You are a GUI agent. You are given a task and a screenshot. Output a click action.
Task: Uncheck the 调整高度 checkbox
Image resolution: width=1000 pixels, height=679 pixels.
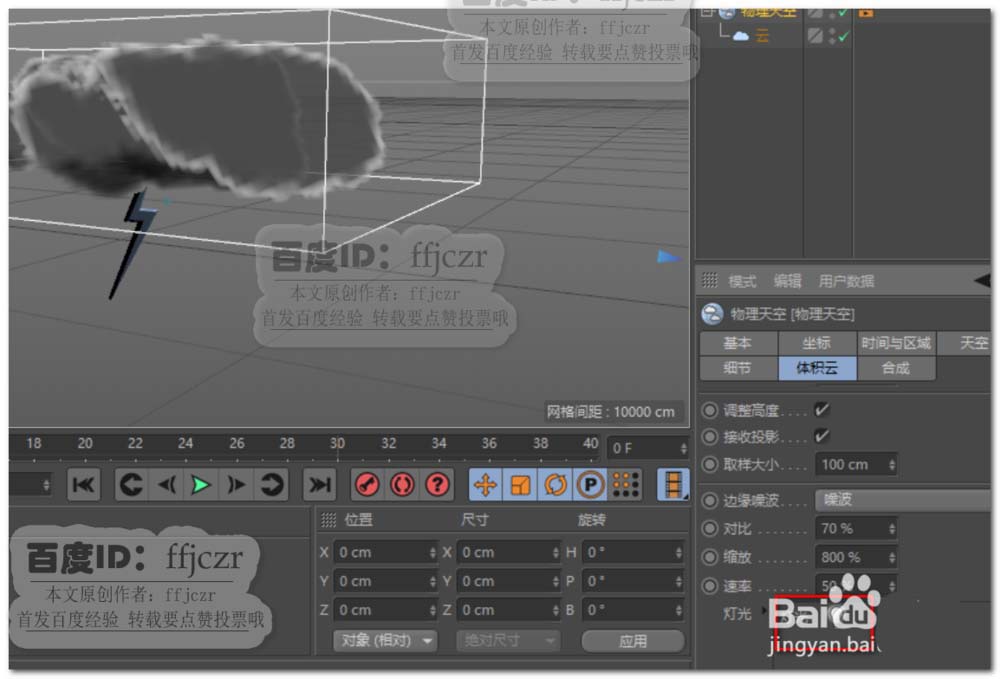[x=822, y=409]
